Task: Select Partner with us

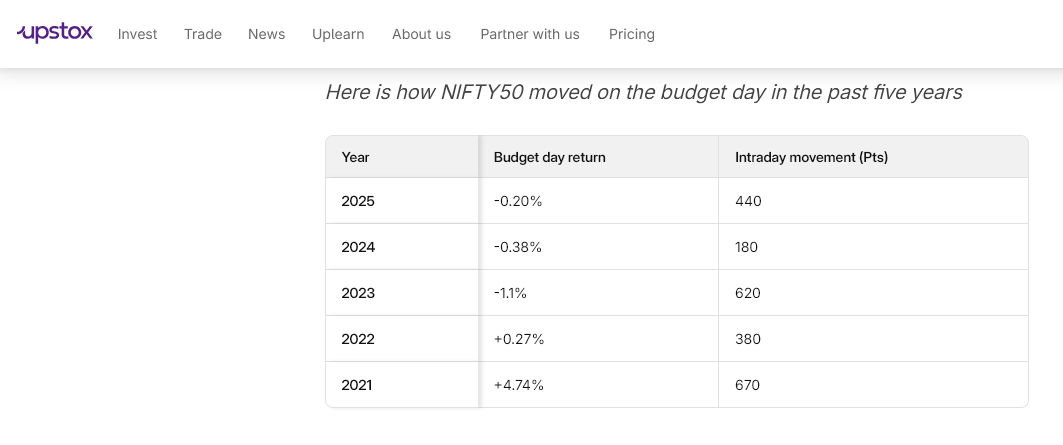Action: click(x=530, y=34)
